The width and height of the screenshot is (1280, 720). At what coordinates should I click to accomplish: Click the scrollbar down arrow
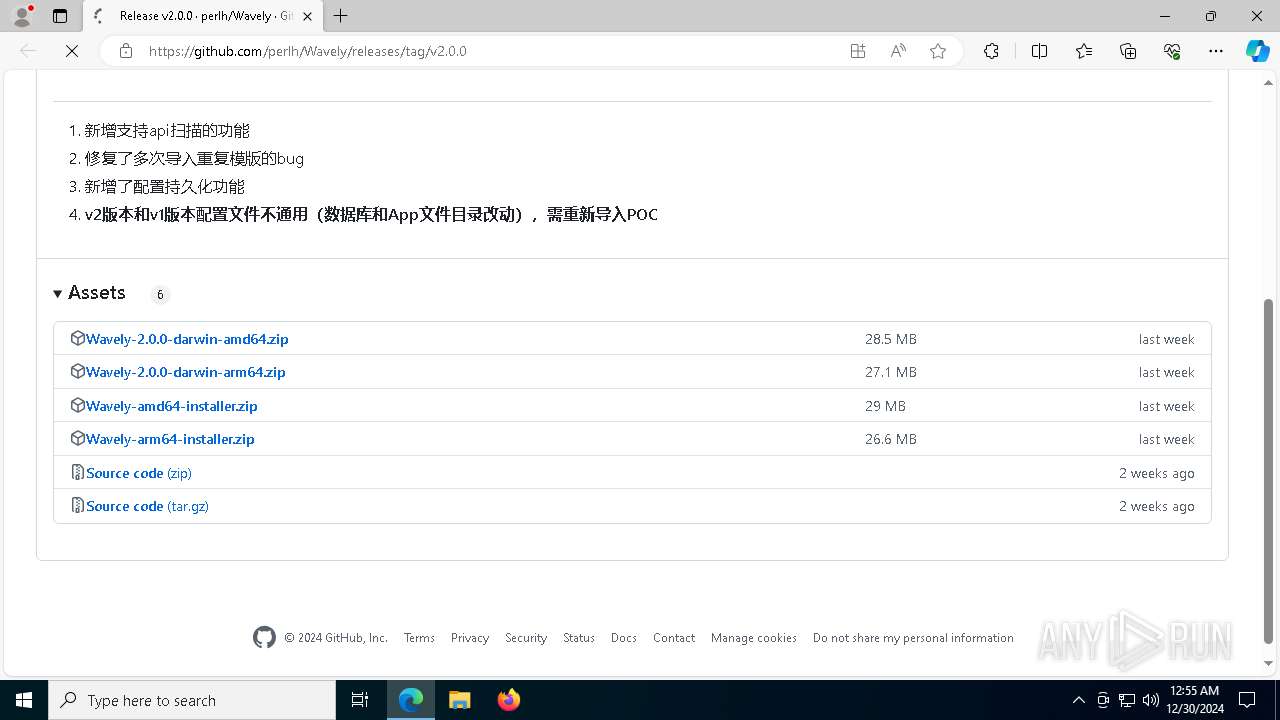click(x=1269, y=663)
